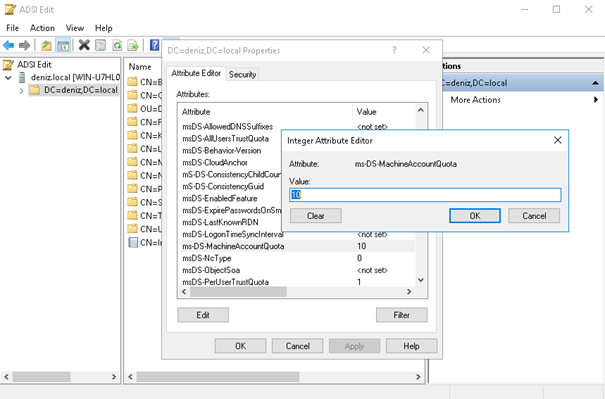Viewport: 605px width, 399px height.
Task: Click the Clear button in Integer Attribute Editor
Action: [316, 216]
